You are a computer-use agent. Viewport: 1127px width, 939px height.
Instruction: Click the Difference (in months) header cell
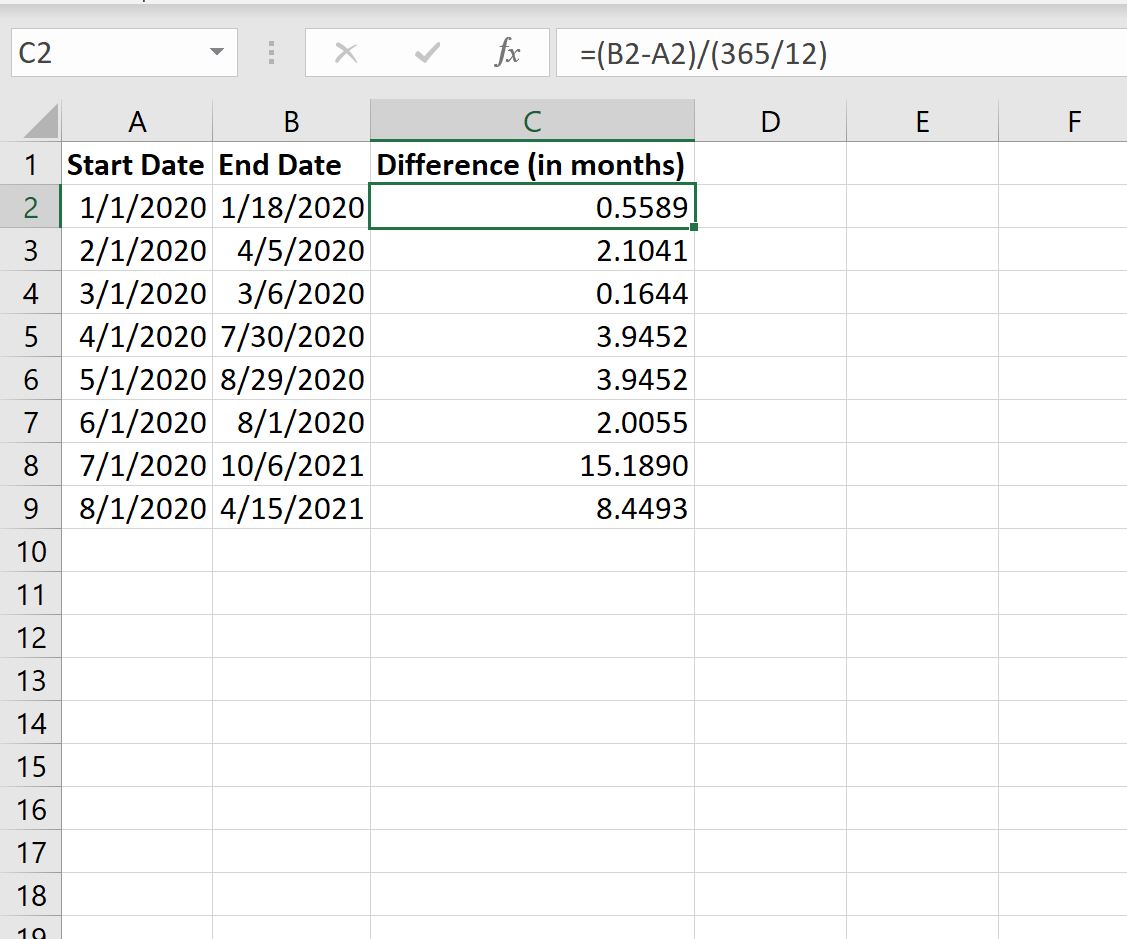pyautogui.click(x=531, y=165)
